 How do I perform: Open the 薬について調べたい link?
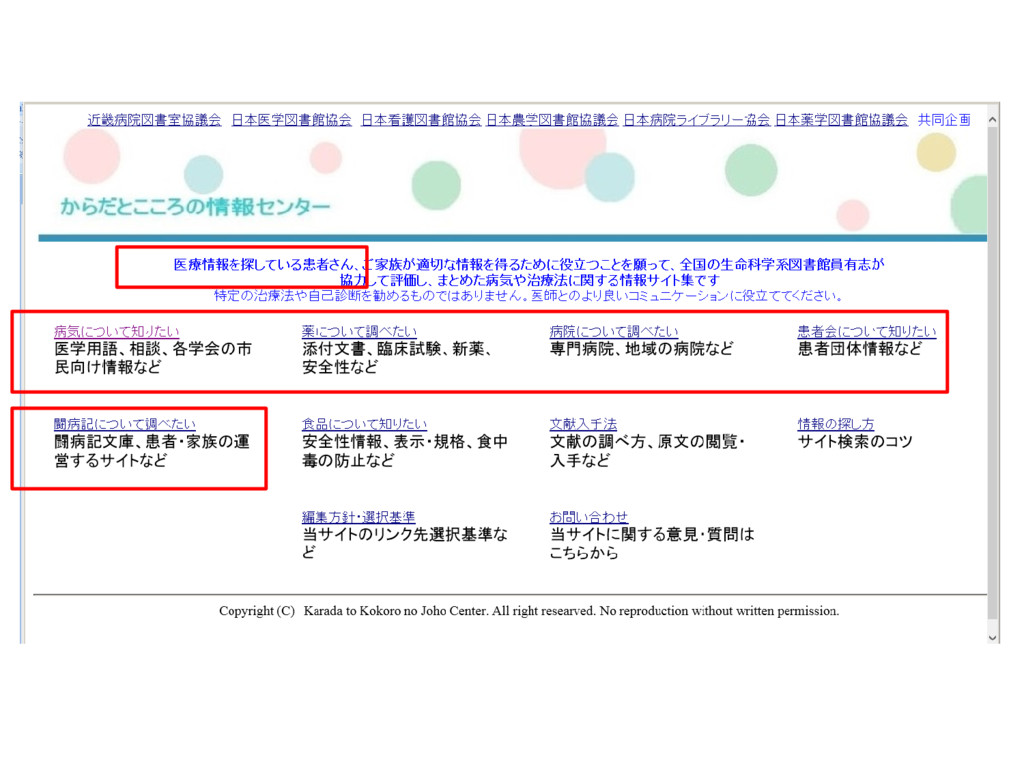359,331
